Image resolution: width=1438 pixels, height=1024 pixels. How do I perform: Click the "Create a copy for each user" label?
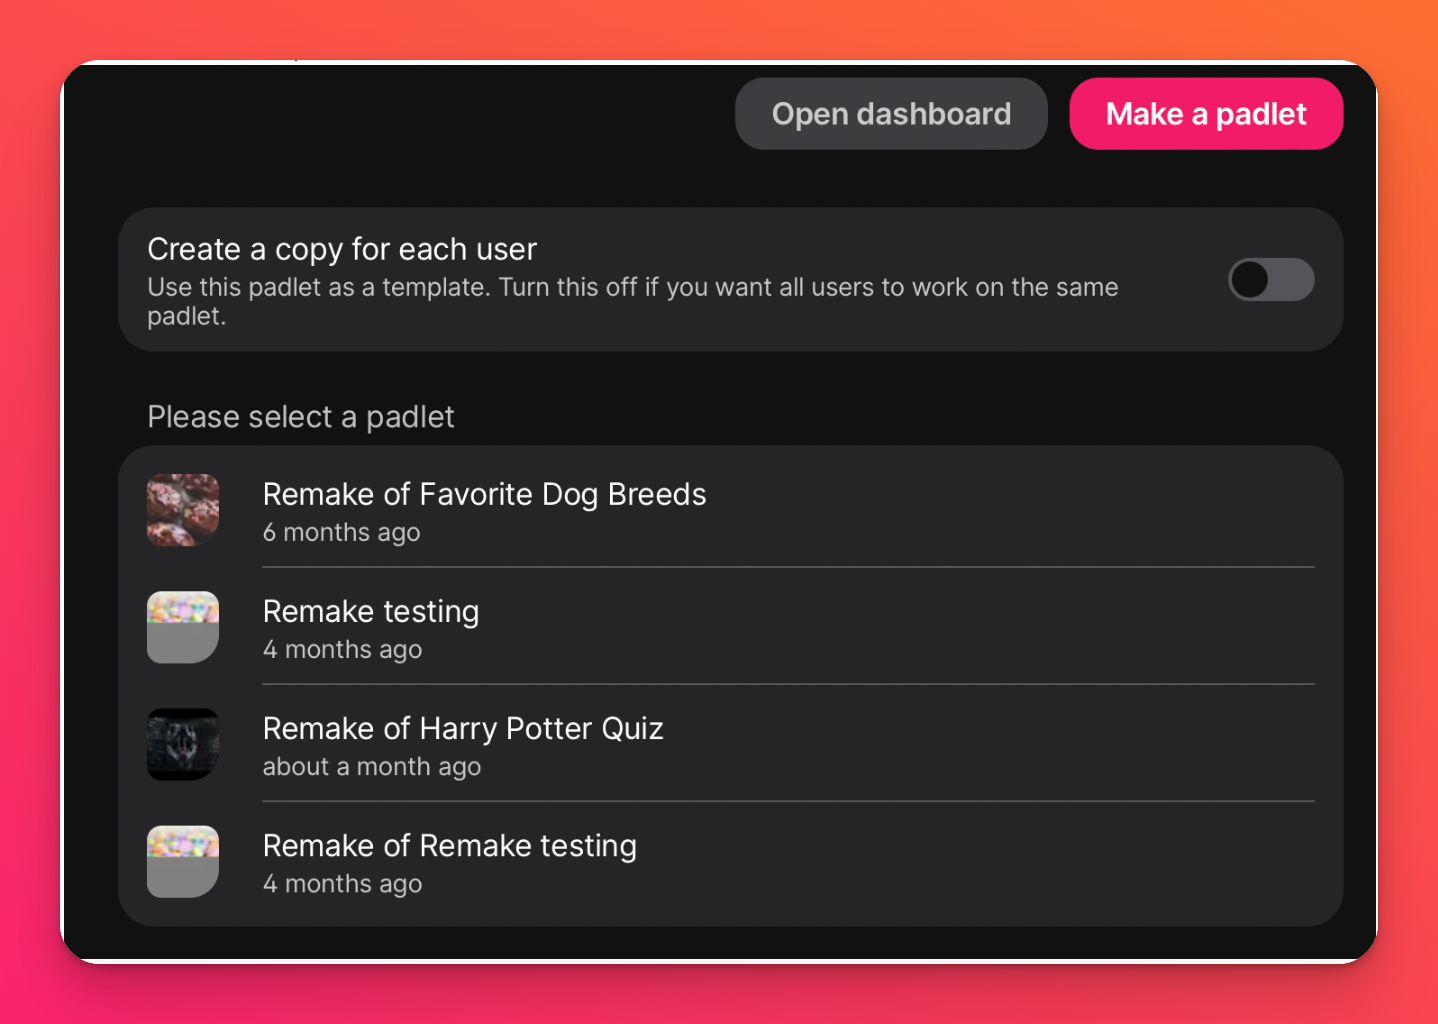[x=342, y=249]
